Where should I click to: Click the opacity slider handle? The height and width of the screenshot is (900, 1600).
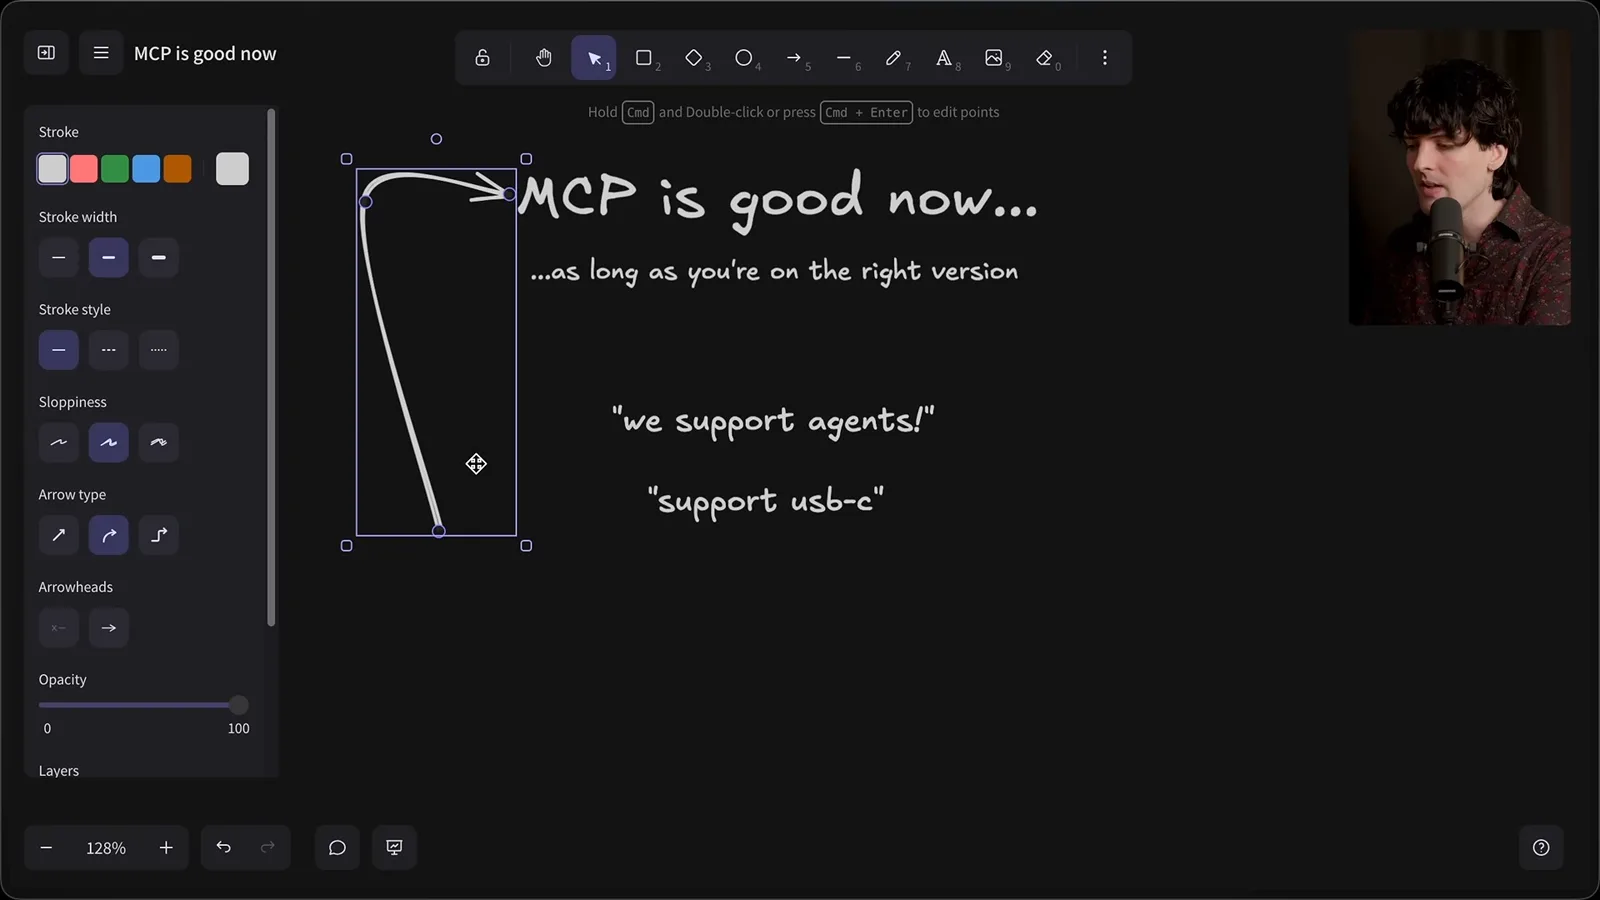tap(238, 705)
